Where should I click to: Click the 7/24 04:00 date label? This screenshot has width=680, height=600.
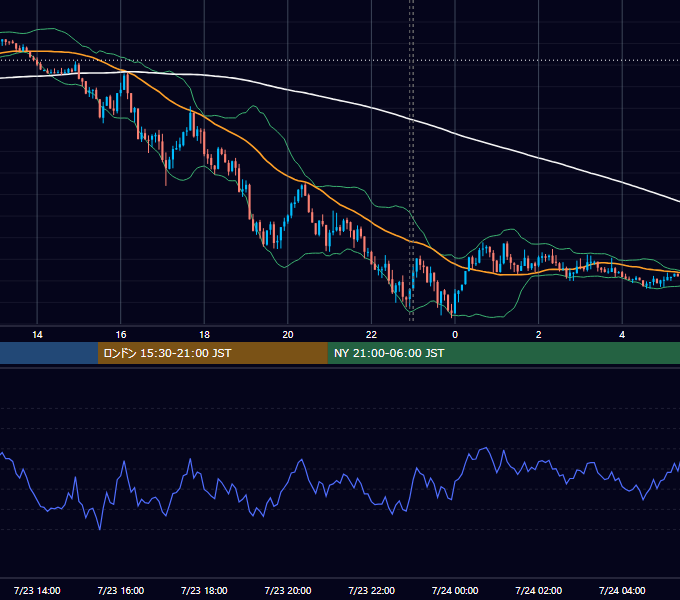click(x=622, y=590)
